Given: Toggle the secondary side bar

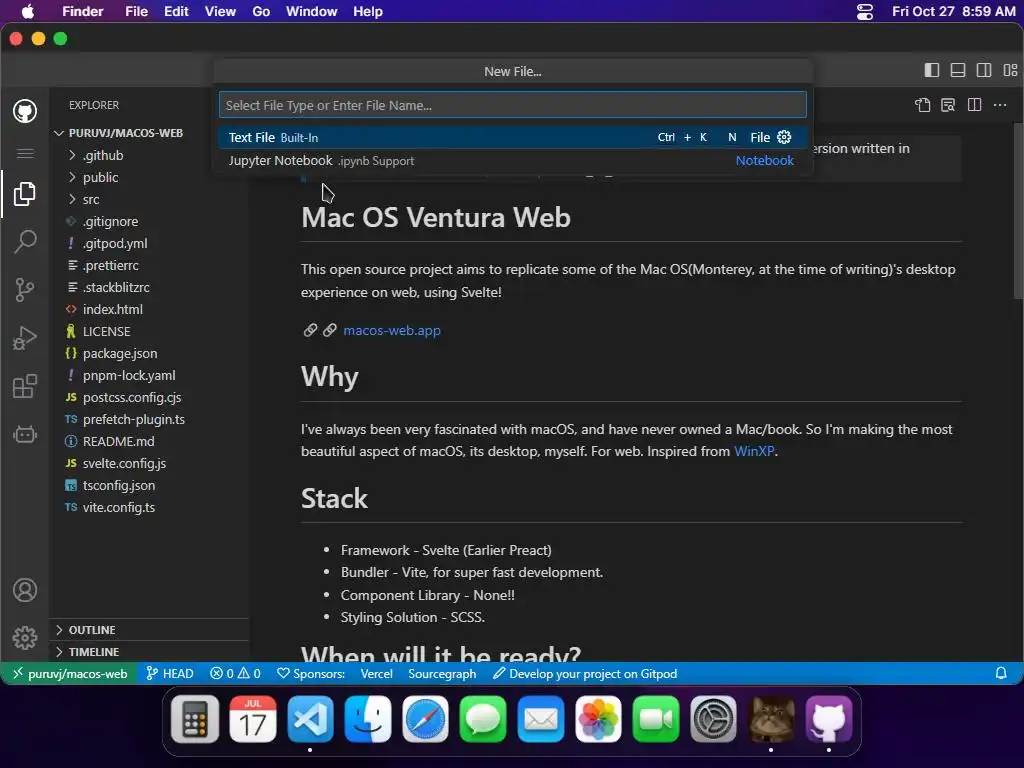Looking at the screenshot, I should click(984, 70).
